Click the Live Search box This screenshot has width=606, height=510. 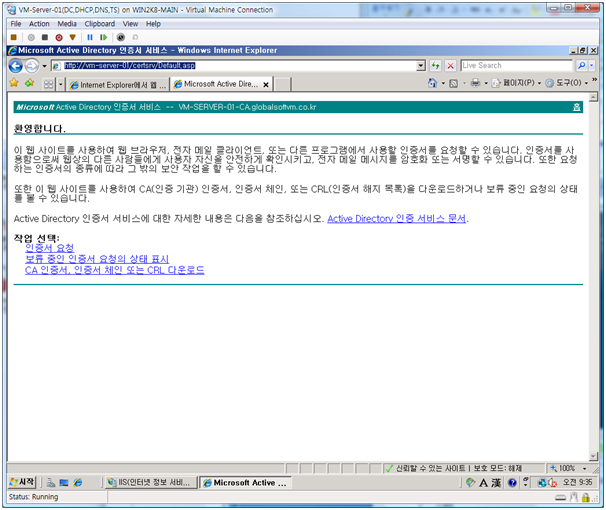coord(516,66)
